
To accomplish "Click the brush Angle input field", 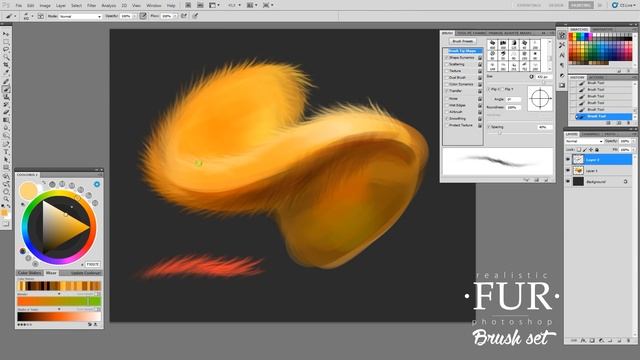I will pos(513,99).
